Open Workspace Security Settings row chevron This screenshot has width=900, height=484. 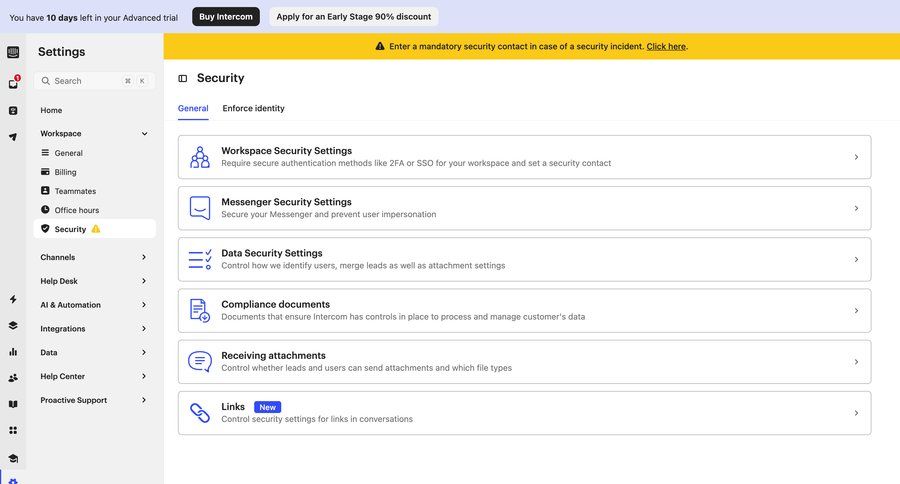(856, 157)
